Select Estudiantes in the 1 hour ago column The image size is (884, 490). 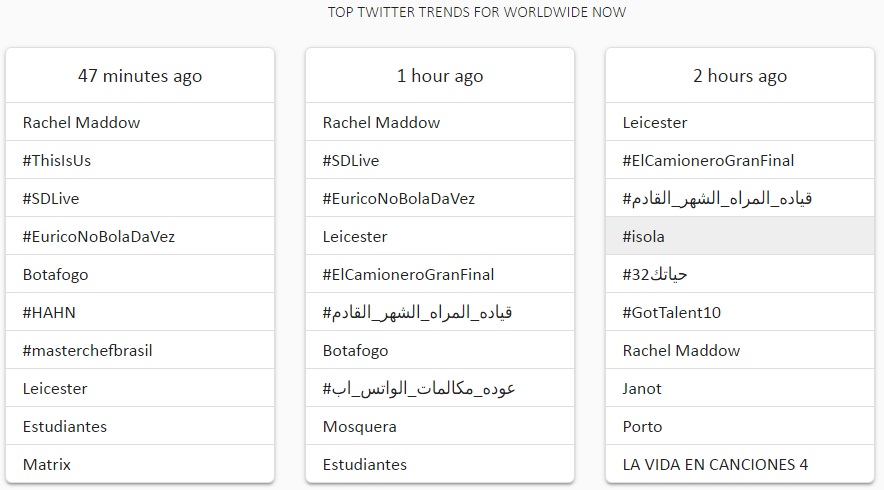coord(364,464)
